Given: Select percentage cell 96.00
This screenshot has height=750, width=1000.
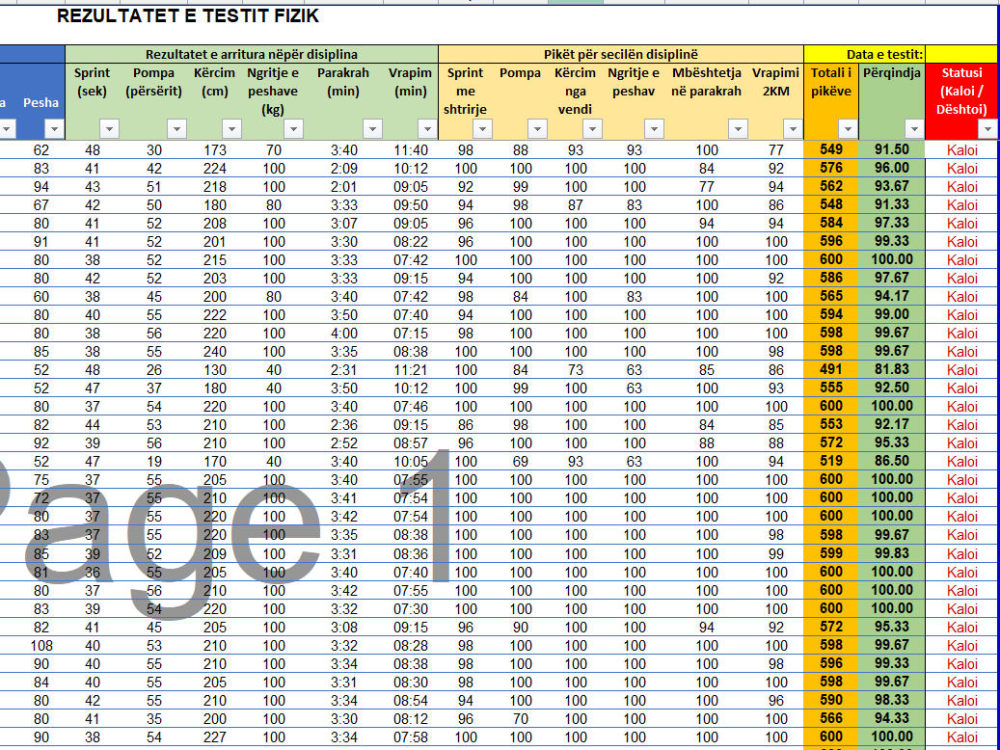Looking at the screenshot, I should coord(892,168).
